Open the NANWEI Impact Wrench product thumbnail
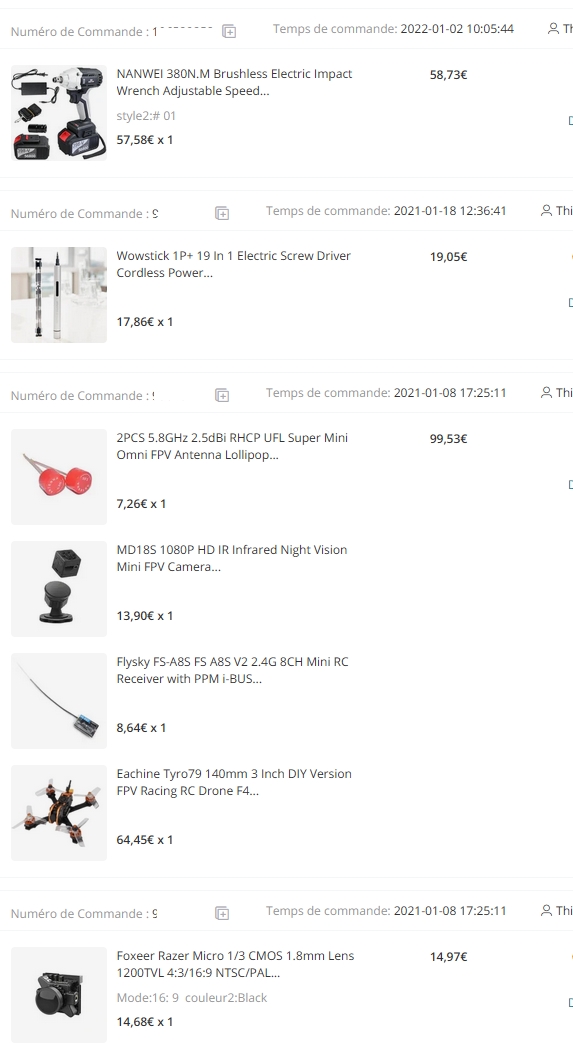The width and height of the screenshot is (573, 1044). tap(59, 113)
